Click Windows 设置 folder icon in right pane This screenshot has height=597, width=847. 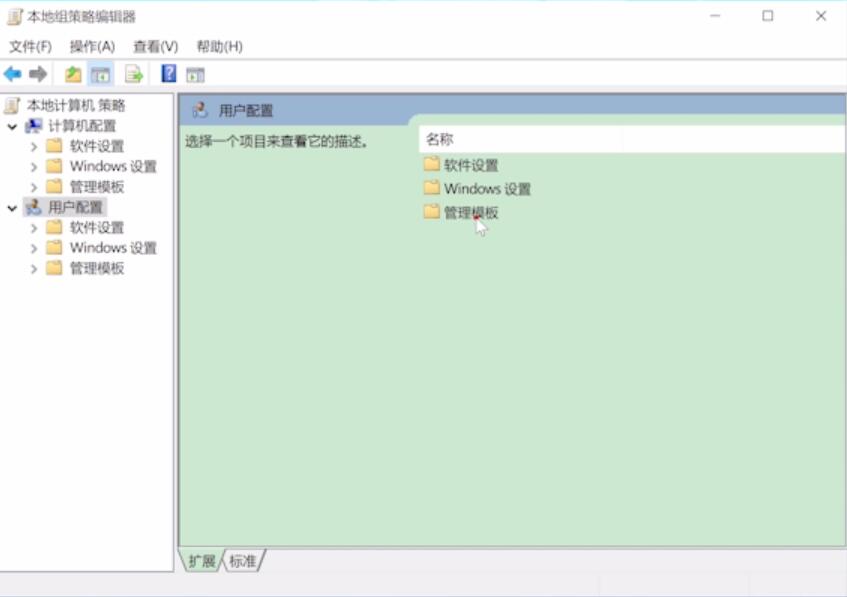click(432, 187)
